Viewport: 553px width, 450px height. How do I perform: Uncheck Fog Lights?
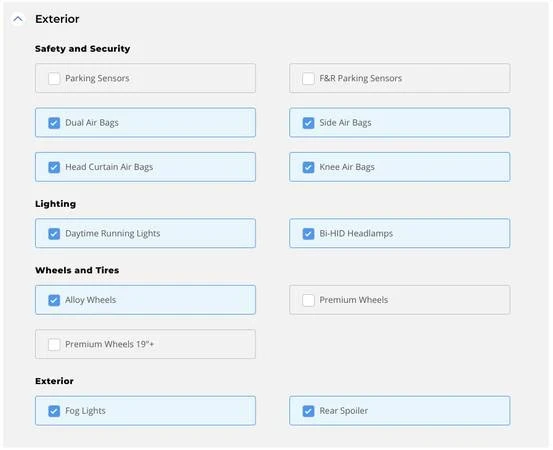54,411
